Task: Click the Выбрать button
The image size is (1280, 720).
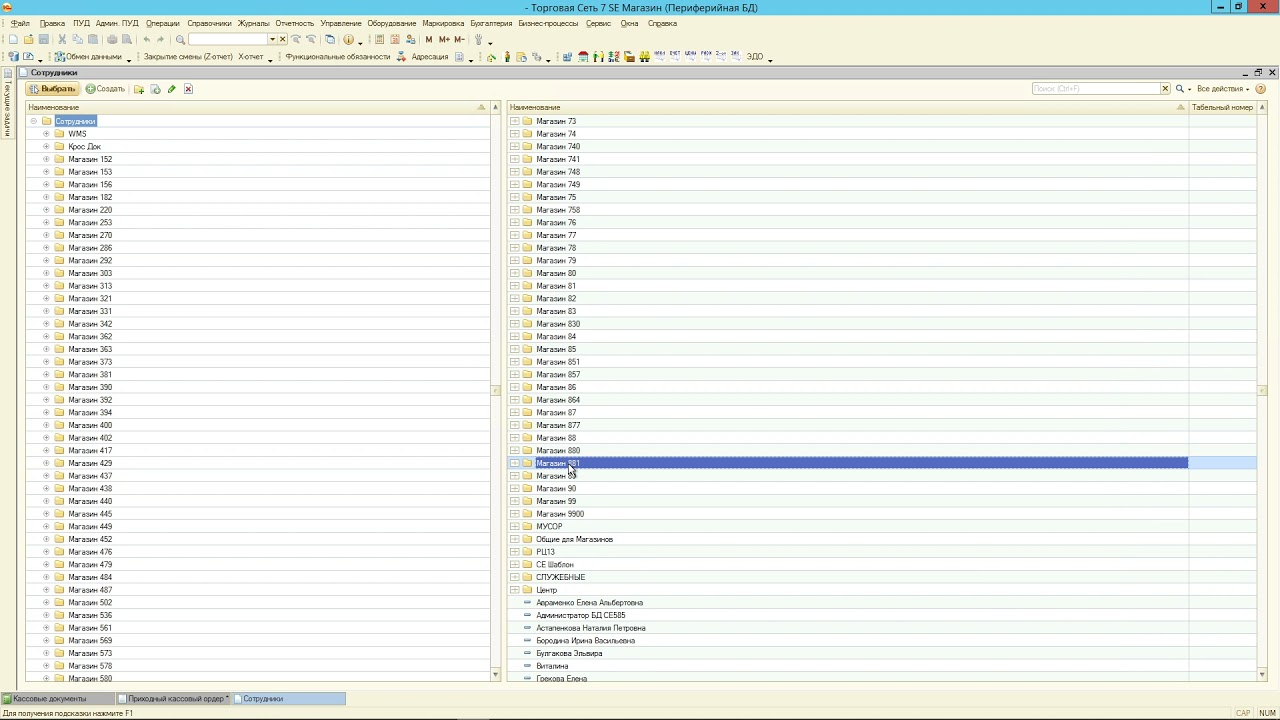Action: tap(52, 89)
